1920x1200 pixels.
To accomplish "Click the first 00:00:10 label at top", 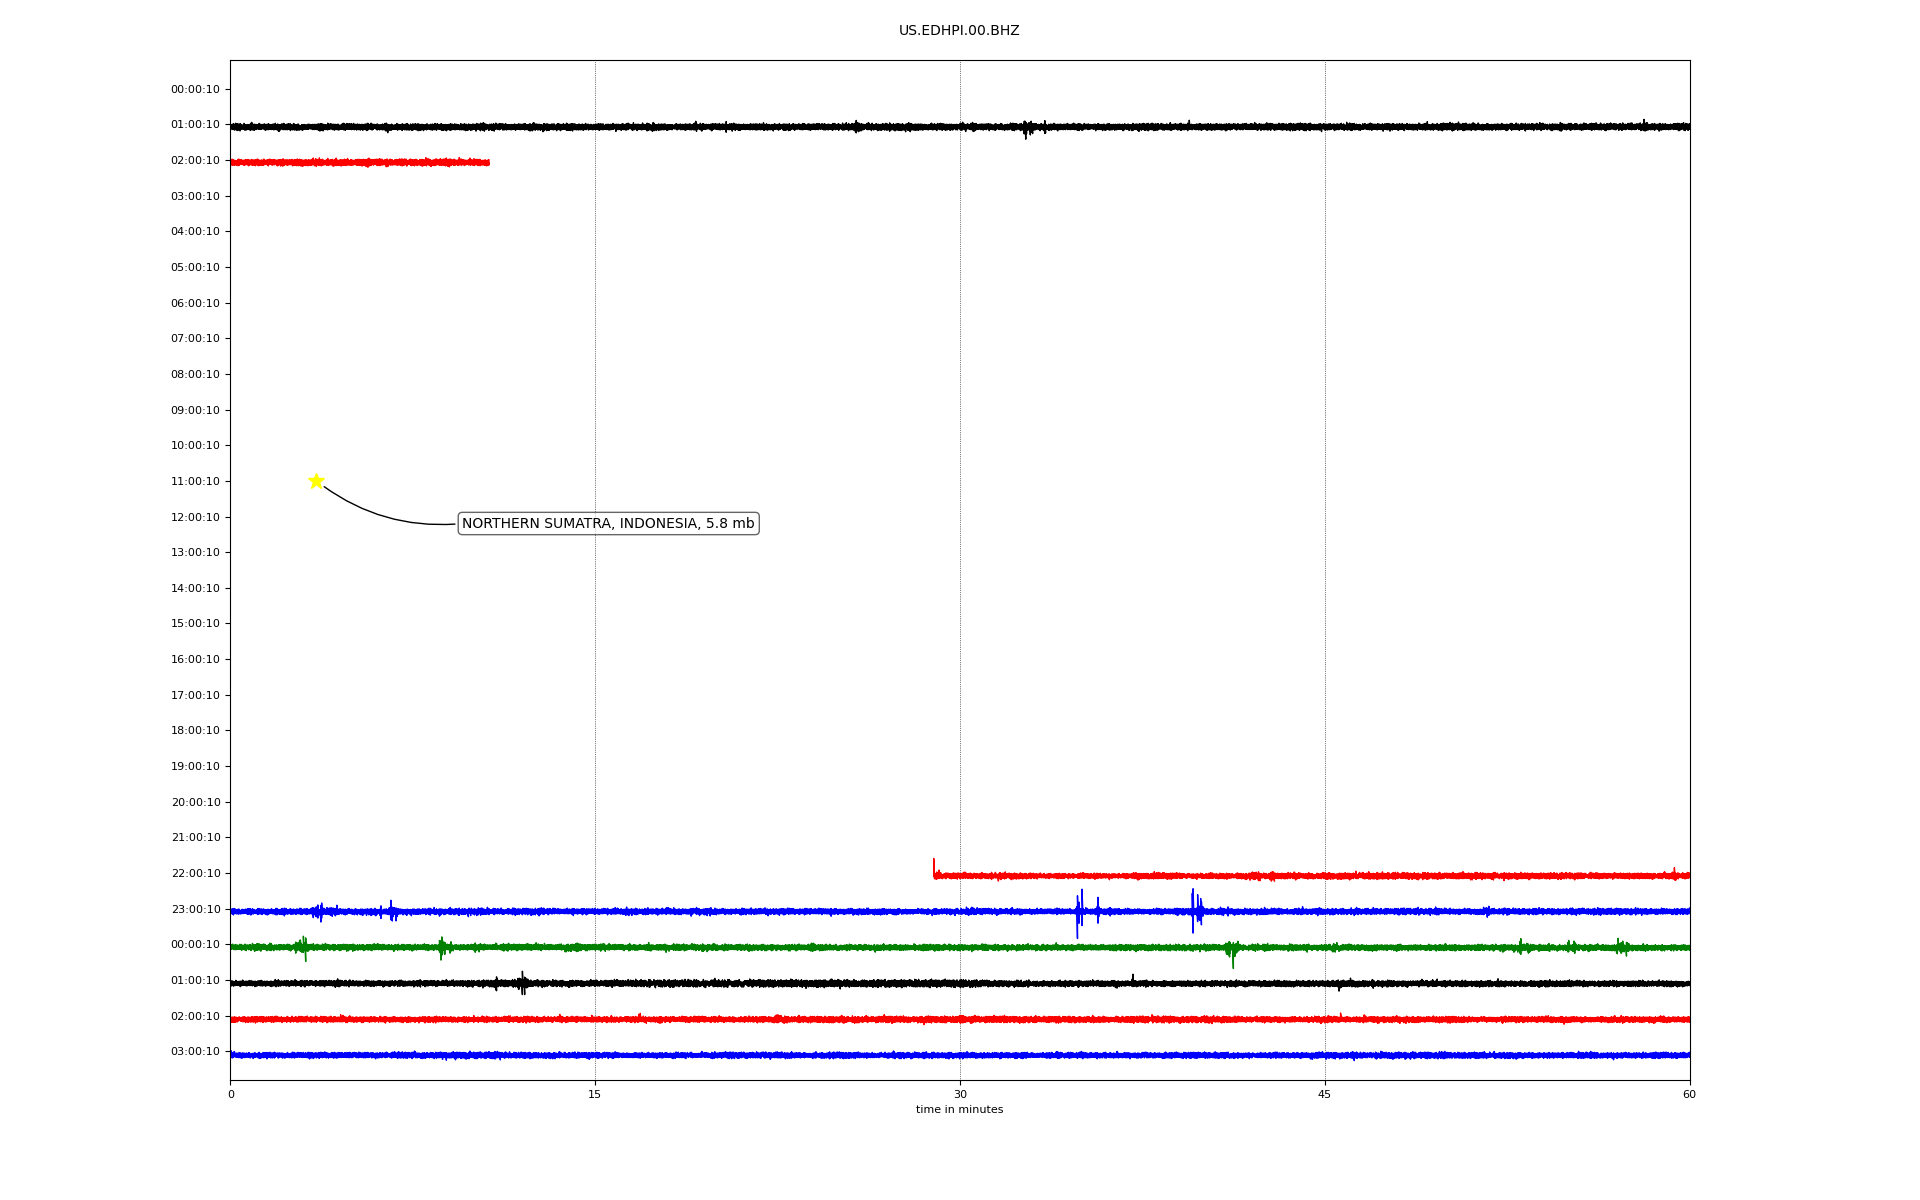I will pyautogui.click(x=195, y=90).
